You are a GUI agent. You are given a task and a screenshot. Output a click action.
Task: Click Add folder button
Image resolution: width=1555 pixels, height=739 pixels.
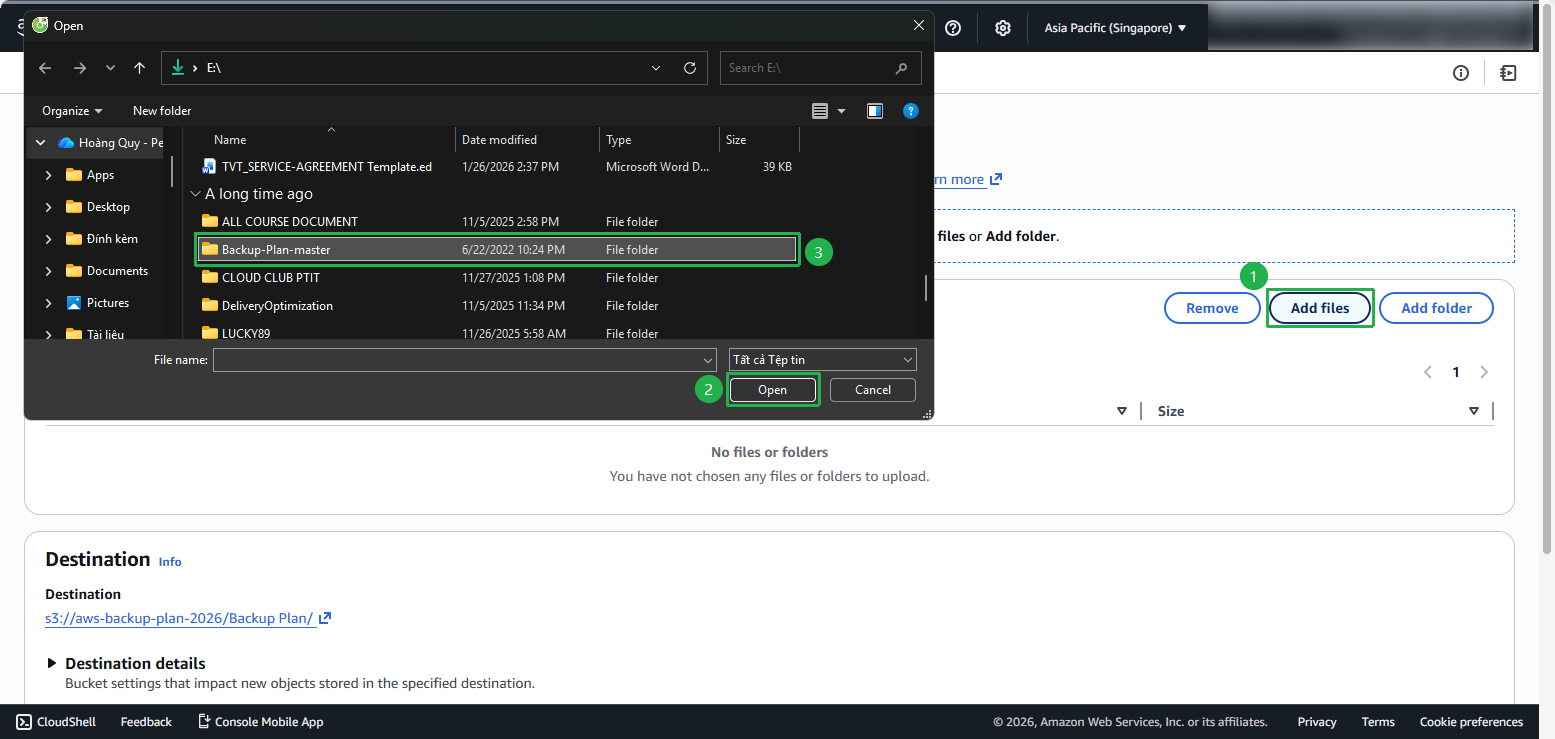1437,308
